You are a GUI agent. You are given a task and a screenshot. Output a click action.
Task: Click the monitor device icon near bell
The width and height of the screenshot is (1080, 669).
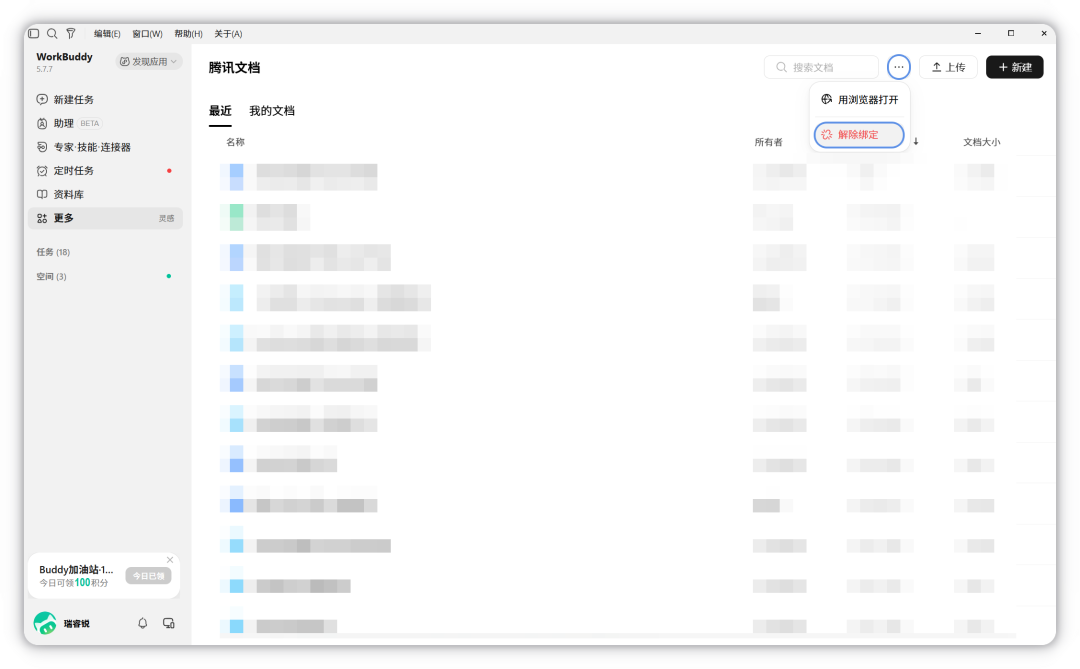coord(169,623)
